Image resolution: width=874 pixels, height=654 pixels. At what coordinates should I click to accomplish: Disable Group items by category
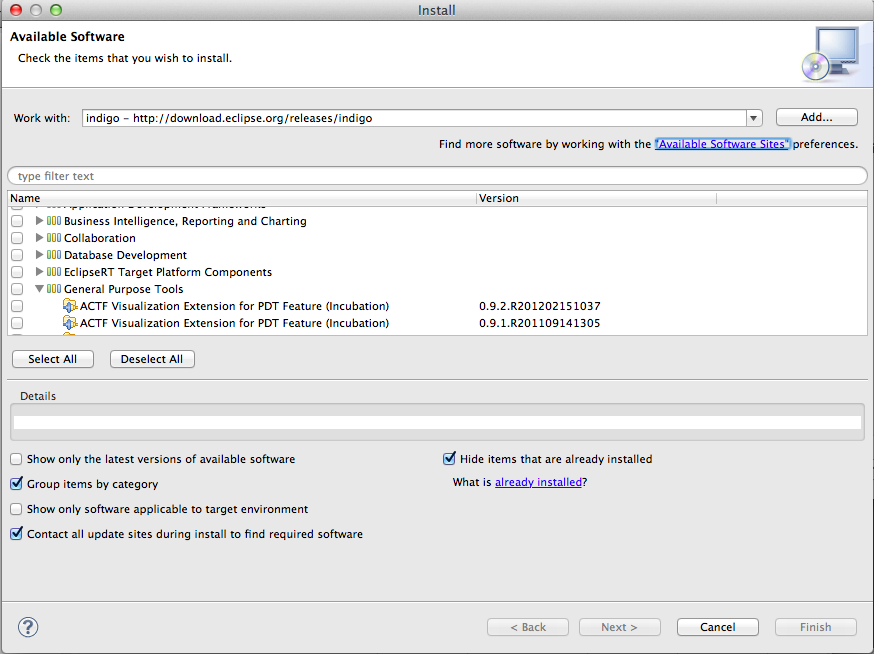click(16, 483)
